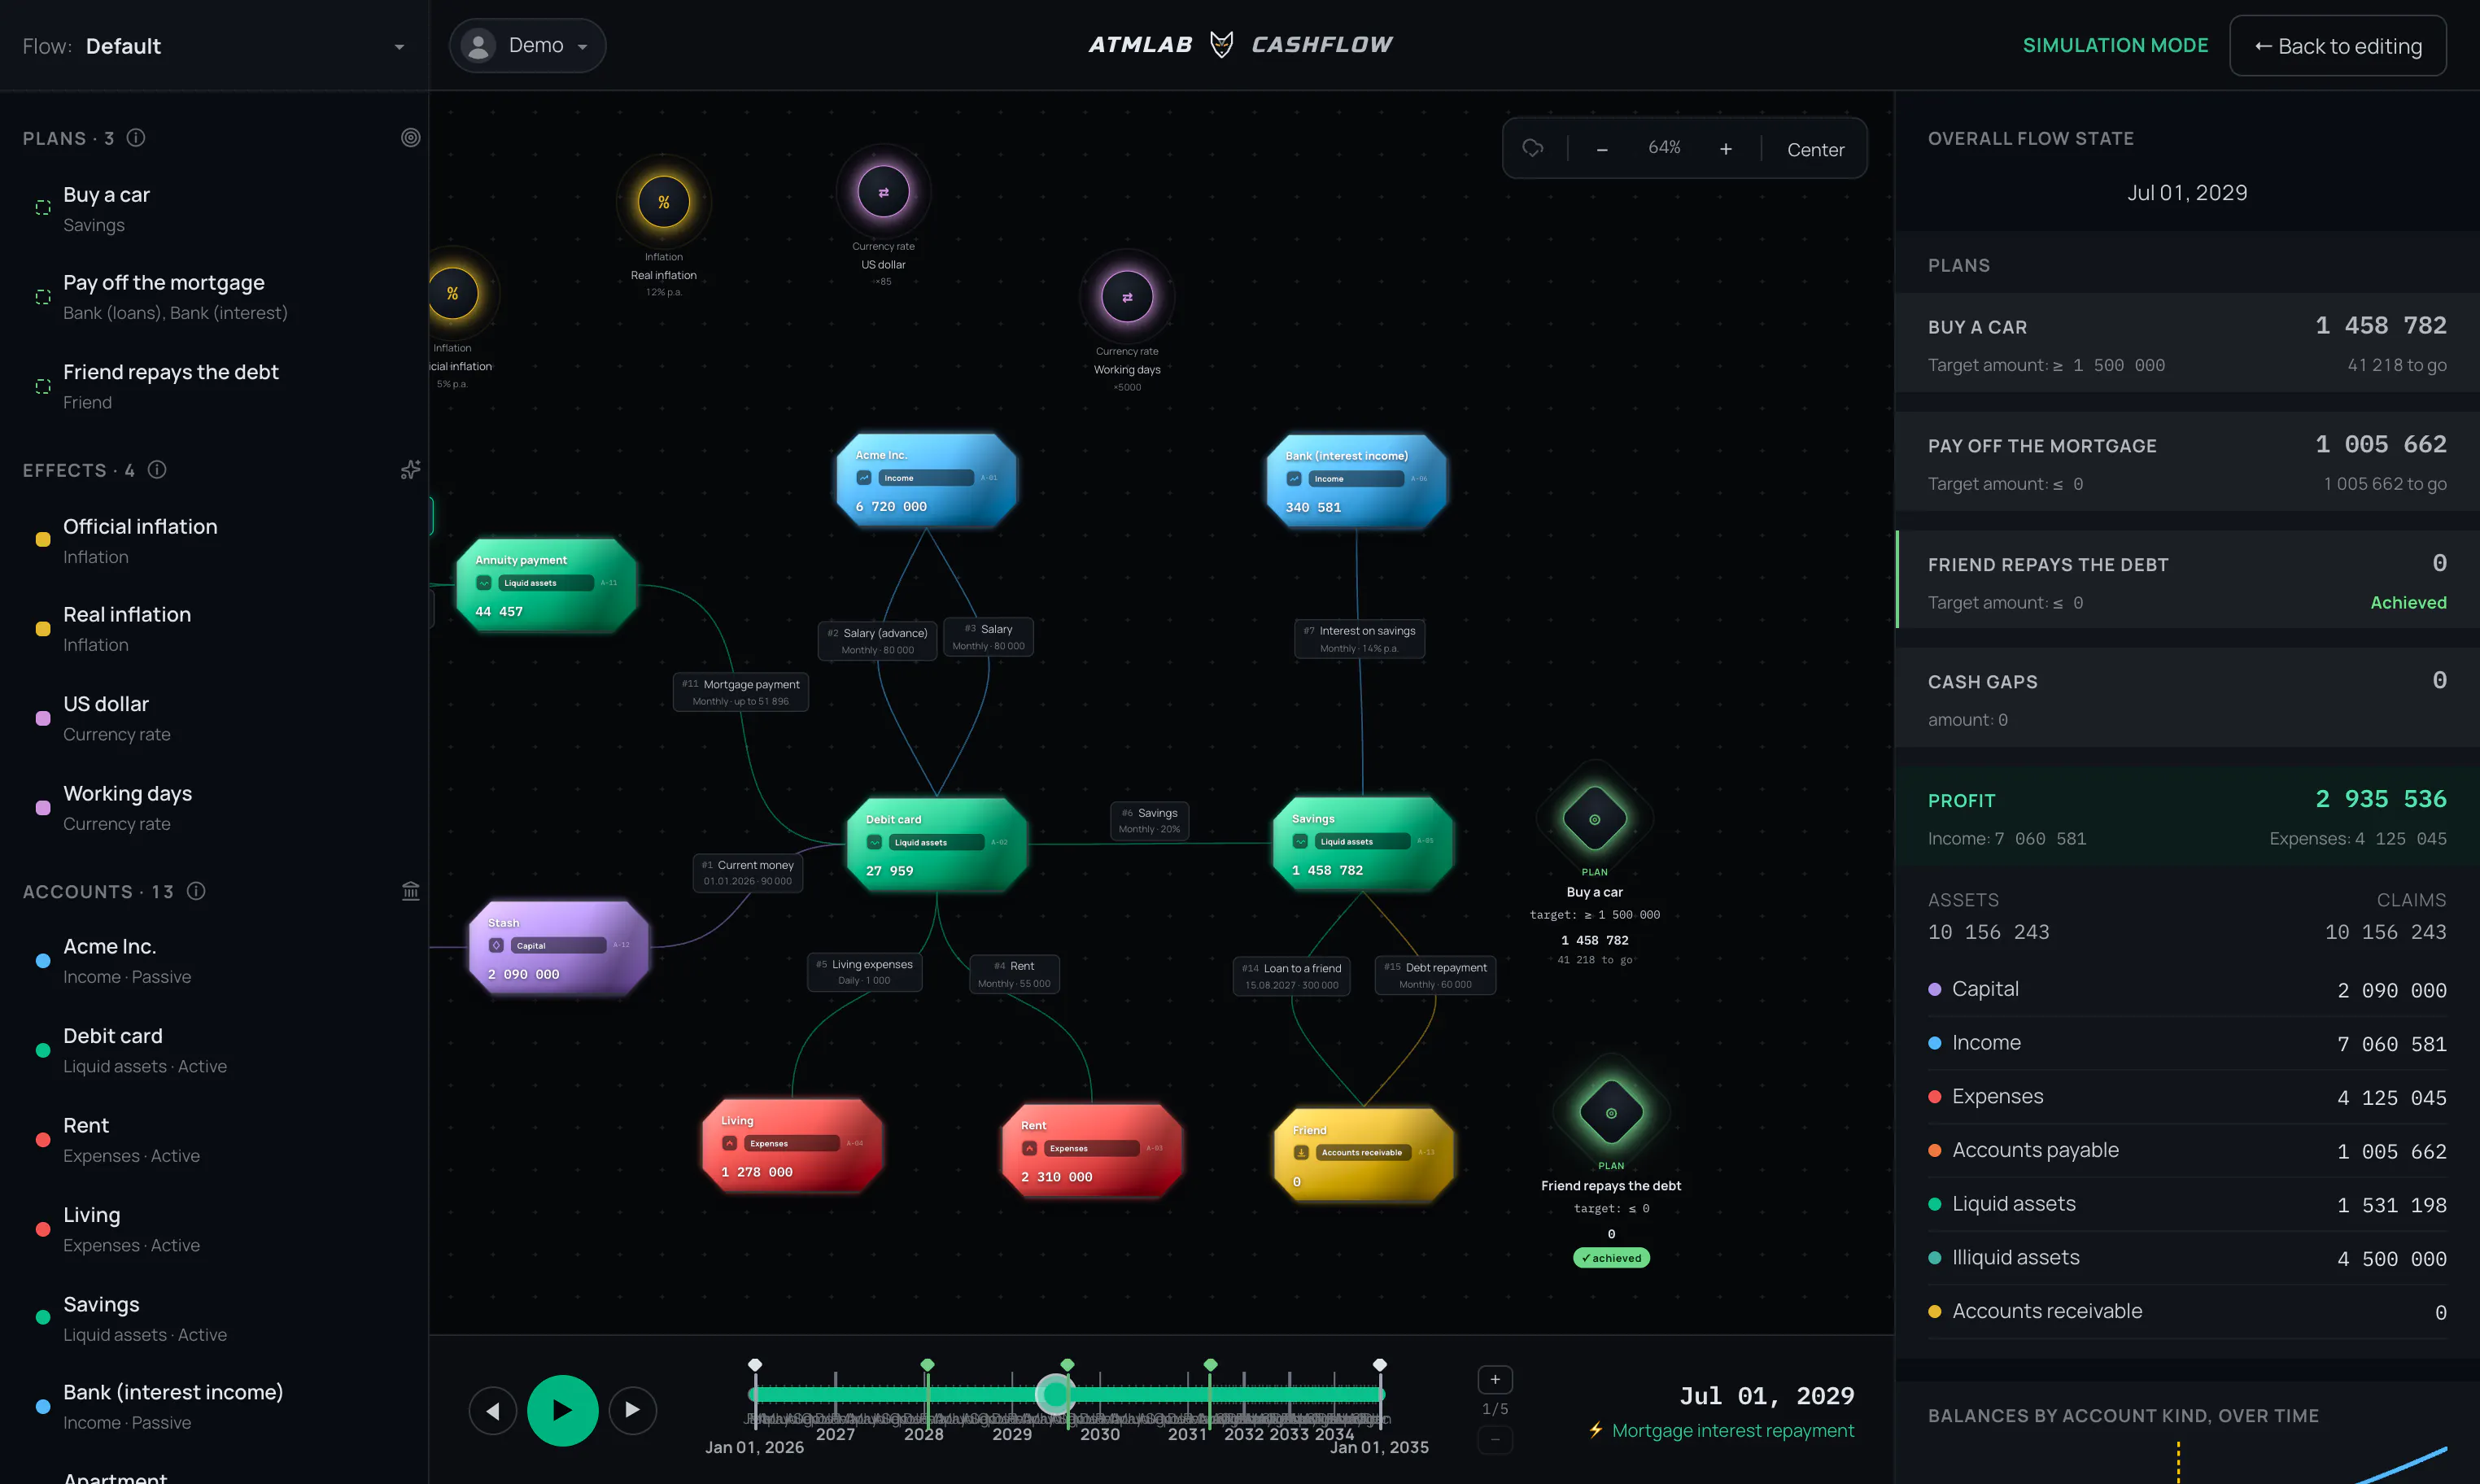Image resolution: width=2480 pixels, height=1484 pixels.
Task: Click the target icon next to Plans
Action: [410, 138]
